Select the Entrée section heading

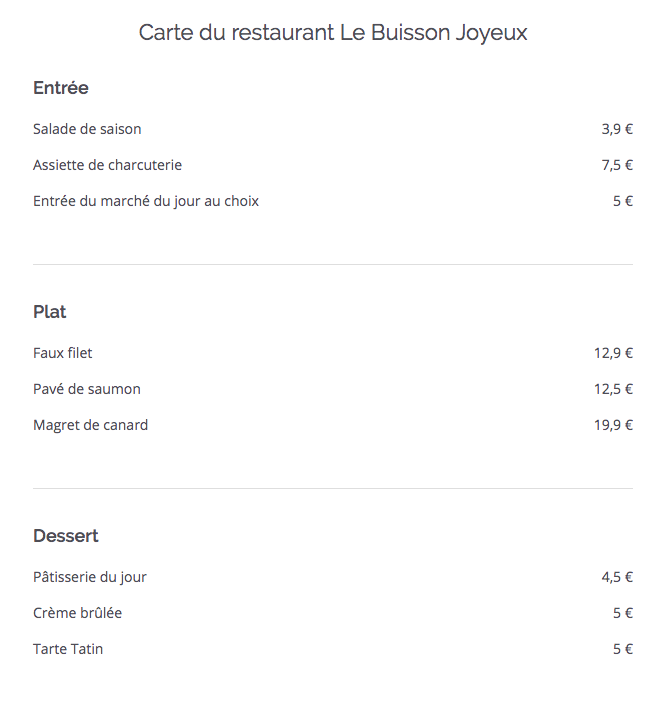(61, 88)
